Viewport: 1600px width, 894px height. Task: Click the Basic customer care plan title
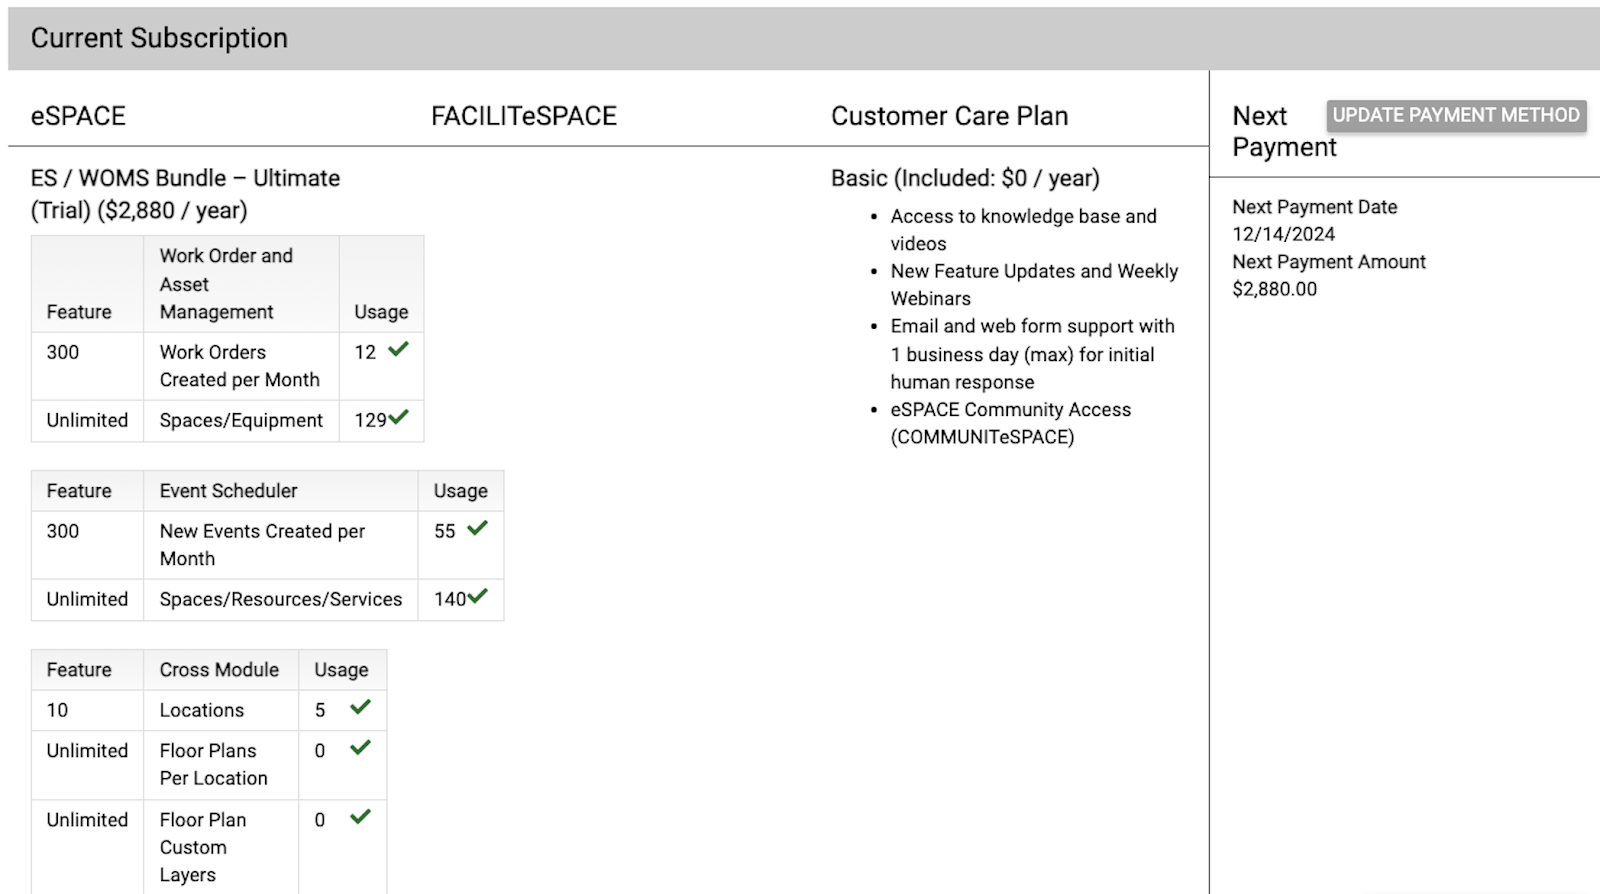965,178
